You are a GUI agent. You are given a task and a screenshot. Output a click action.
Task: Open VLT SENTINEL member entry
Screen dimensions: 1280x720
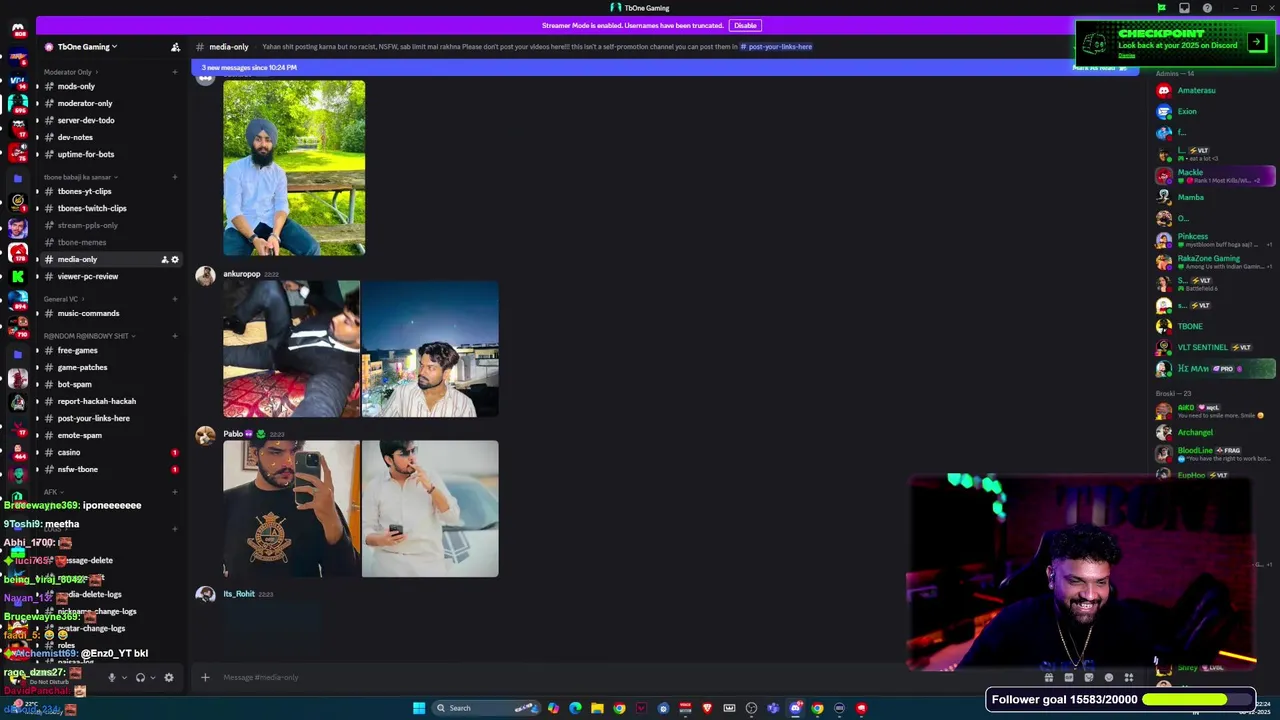pyautogui.click(x=1215, y=347)
